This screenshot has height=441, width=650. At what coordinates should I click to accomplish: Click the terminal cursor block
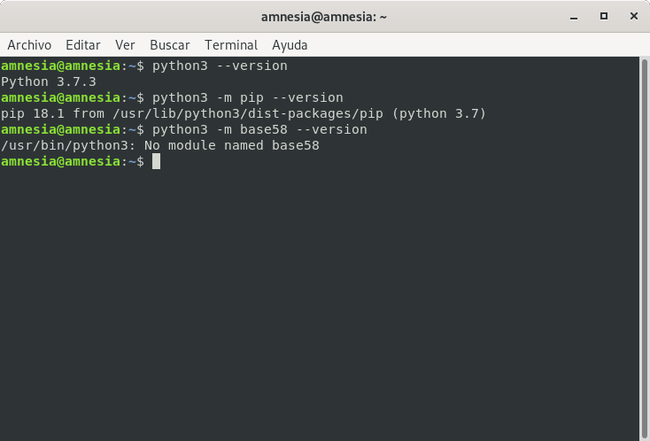click(x=156, y=162)
